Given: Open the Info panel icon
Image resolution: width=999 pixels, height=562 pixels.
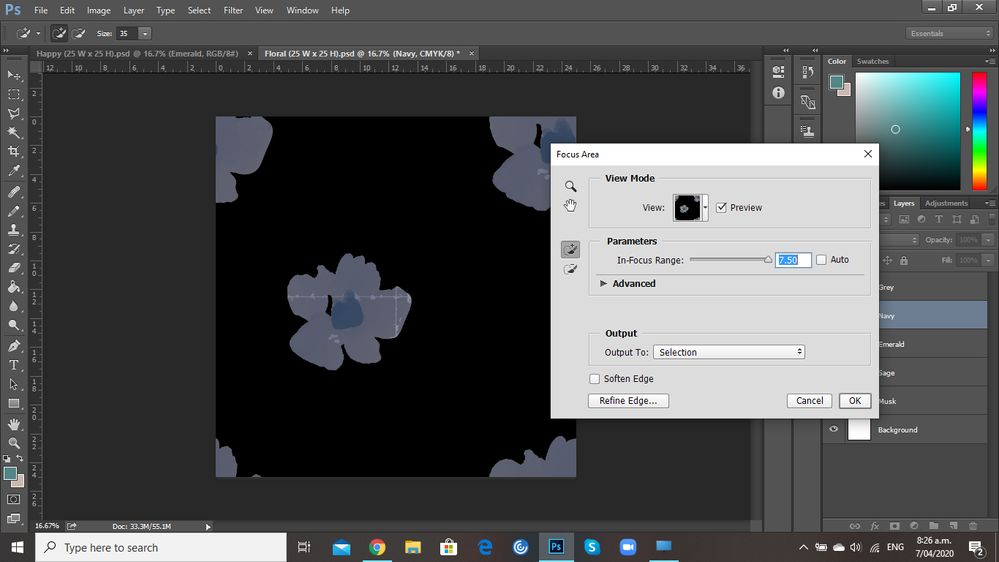Looking at the screenshot, I should point(778,93).
